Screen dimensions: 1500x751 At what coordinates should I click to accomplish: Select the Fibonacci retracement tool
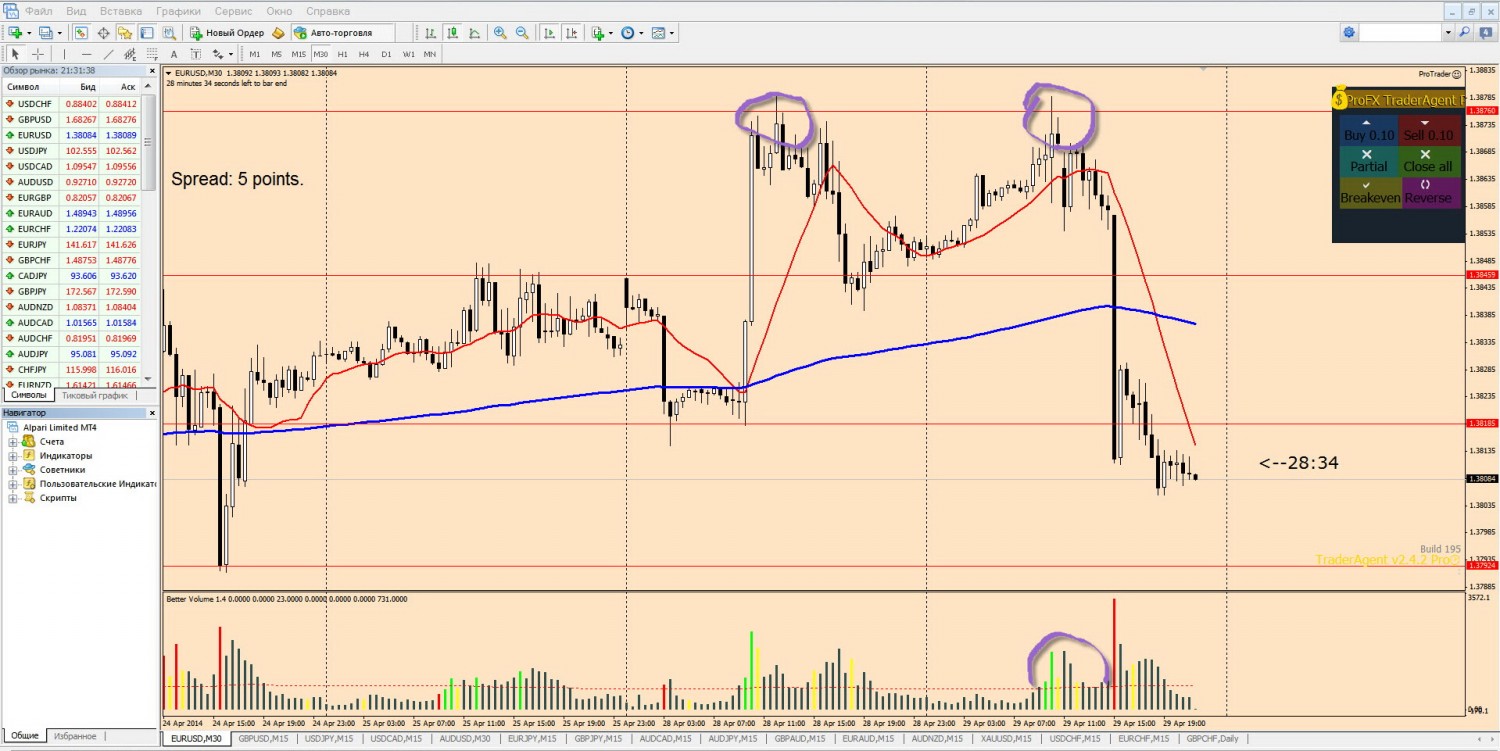click(x=152, y=54)
